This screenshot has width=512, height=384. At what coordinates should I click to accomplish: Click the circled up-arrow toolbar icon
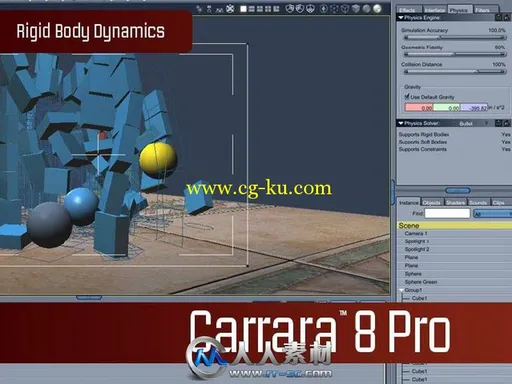click(323, 9)
